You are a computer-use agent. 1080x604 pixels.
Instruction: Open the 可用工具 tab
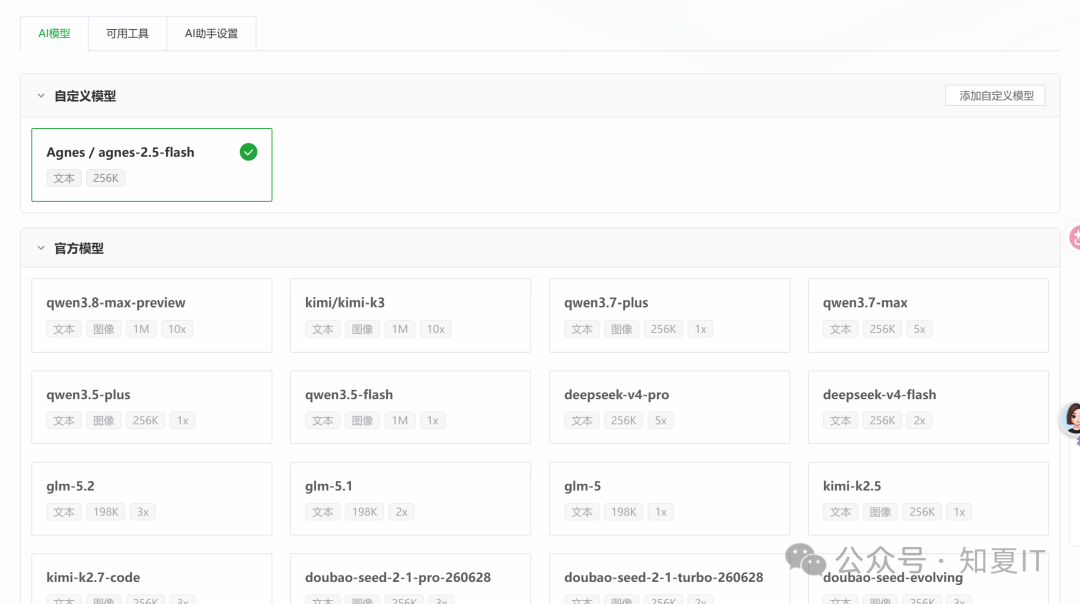click(127, 34)
